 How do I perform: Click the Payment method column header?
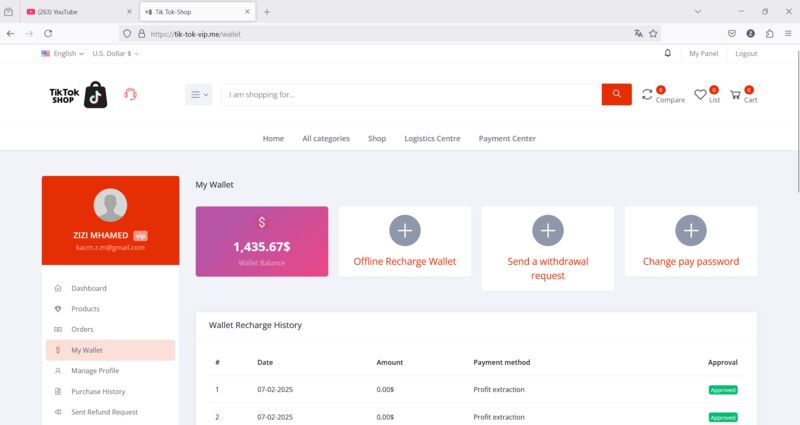[502, 362]
